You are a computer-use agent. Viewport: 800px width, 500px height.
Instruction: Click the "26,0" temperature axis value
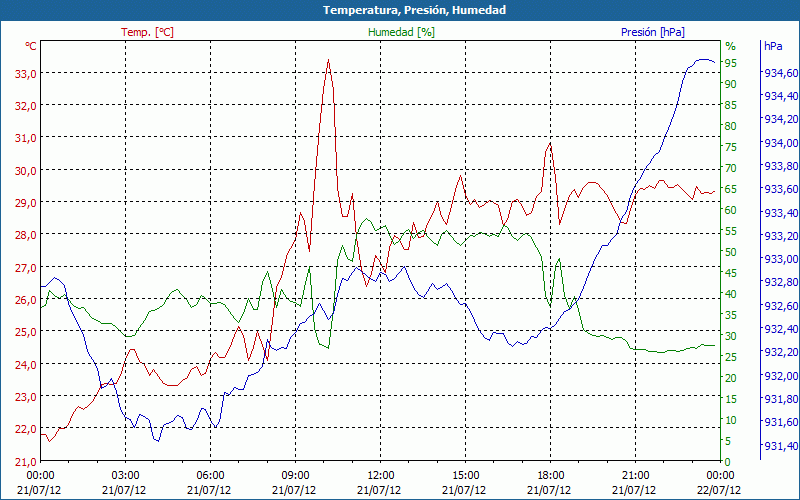(25, 300)
